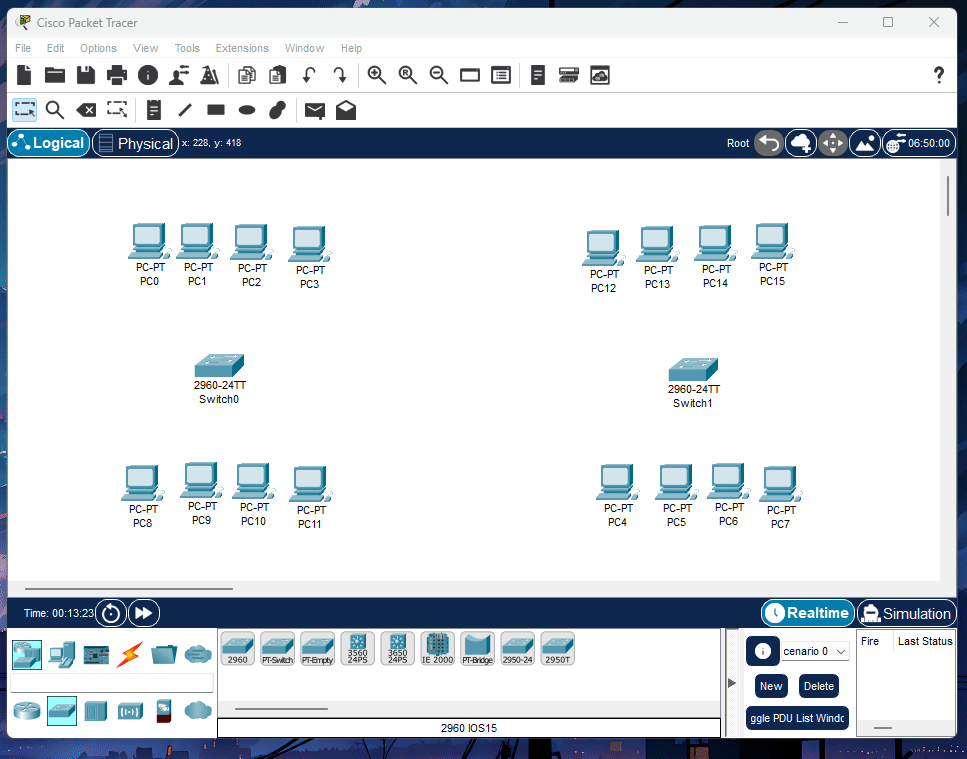This screenshot has height=759, width=967.
Task: Add a Complex PDU open envelope
Action: [346, 110]
